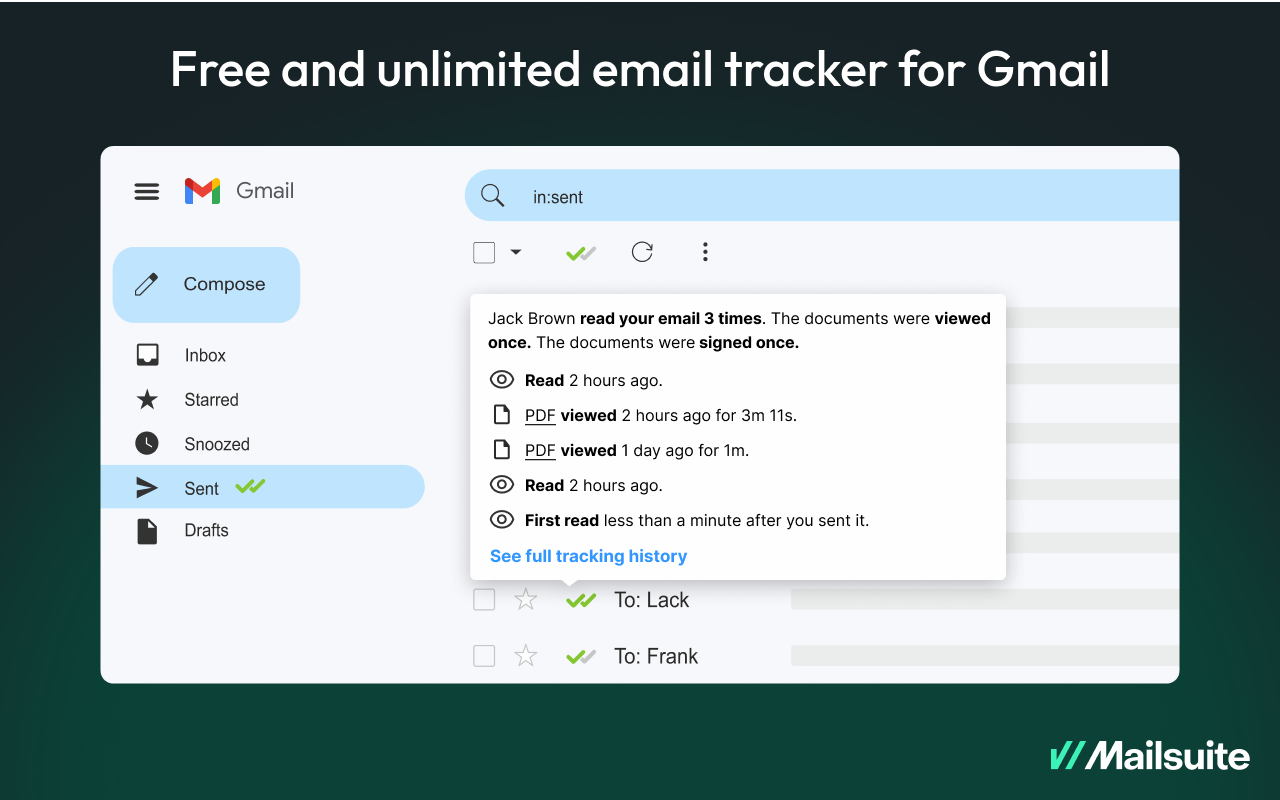Refresh the email list

pos(642,252)
